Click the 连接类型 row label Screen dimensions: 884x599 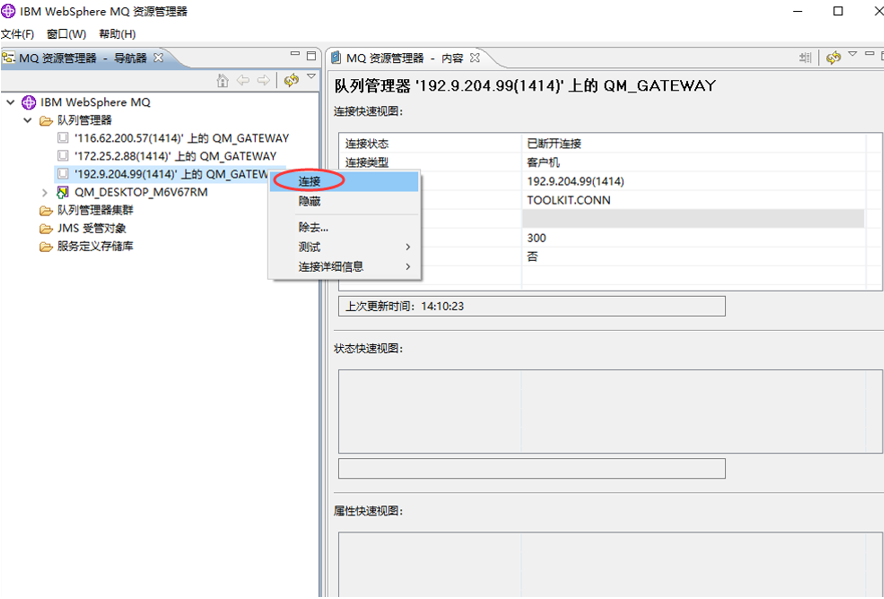[367, 162]
